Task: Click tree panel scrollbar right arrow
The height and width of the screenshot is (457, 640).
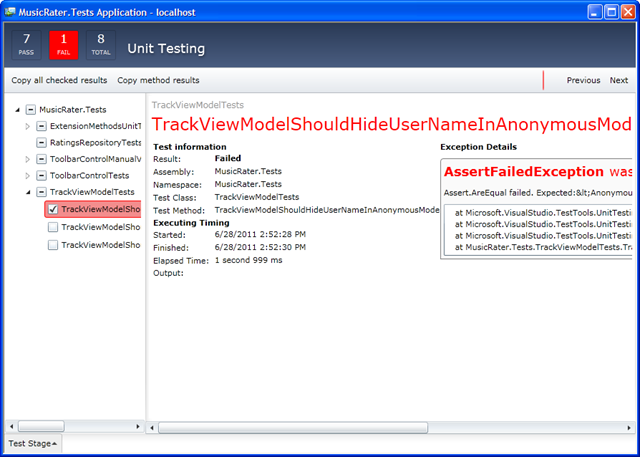Action: [138, 427]
